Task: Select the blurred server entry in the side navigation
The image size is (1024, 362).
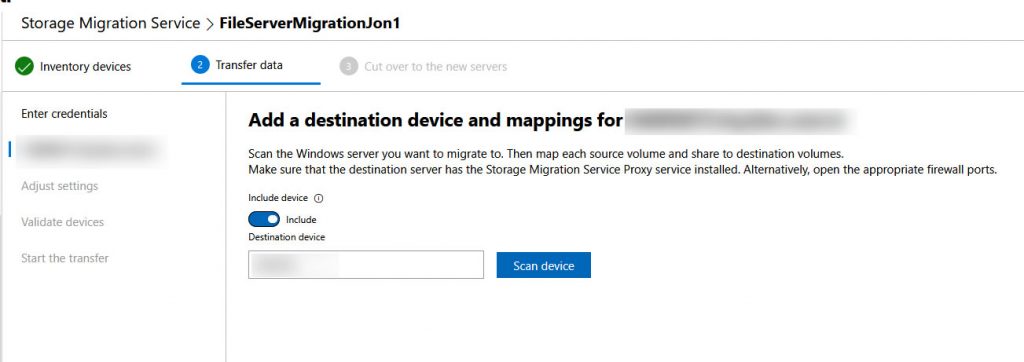Action: [90, 150]
